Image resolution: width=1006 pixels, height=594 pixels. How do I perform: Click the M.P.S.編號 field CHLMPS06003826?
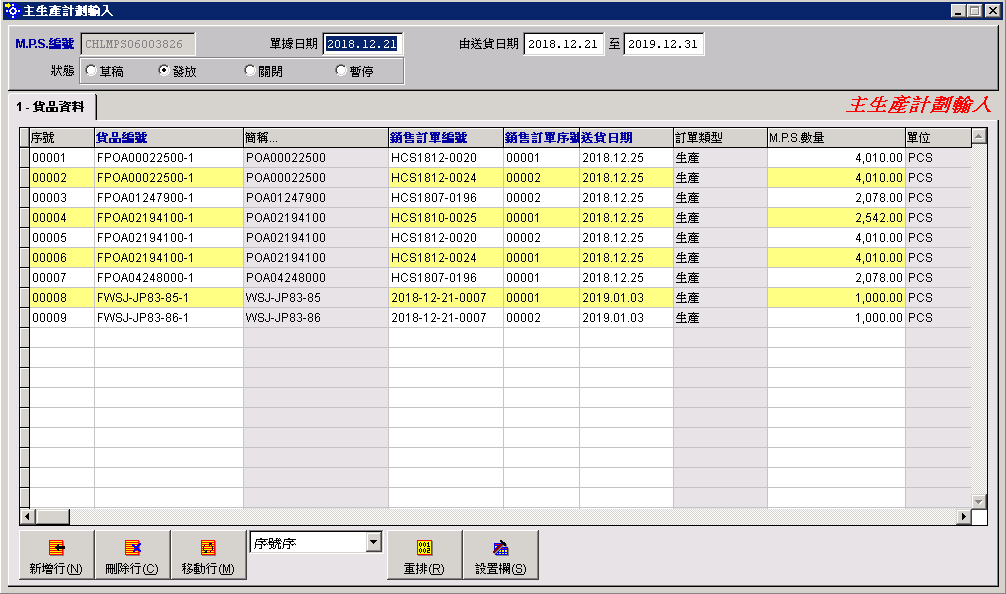(x=138, y=44)
